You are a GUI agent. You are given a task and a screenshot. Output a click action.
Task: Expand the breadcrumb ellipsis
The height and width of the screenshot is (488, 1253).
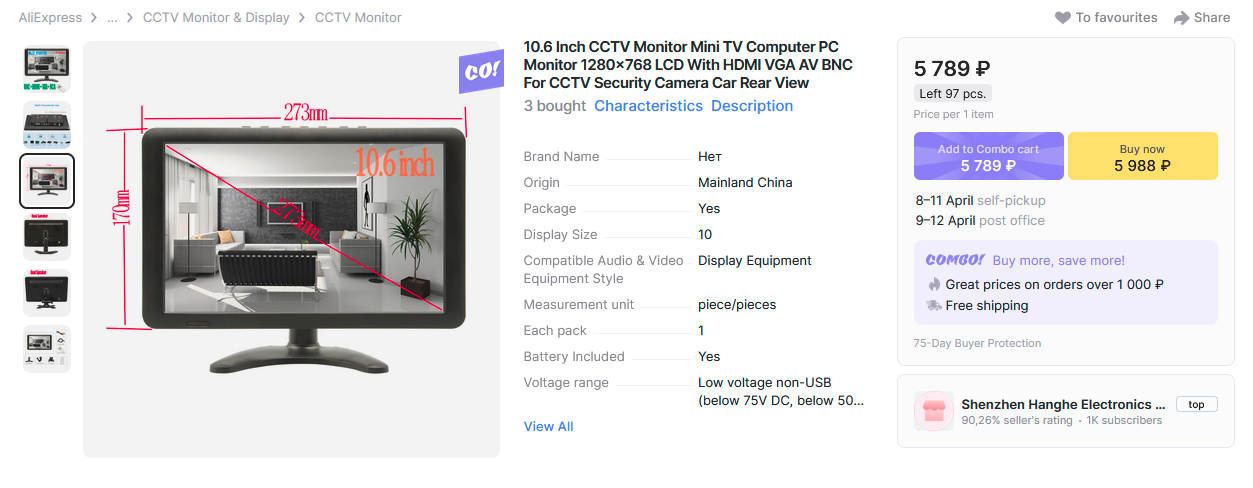point(112,18)
